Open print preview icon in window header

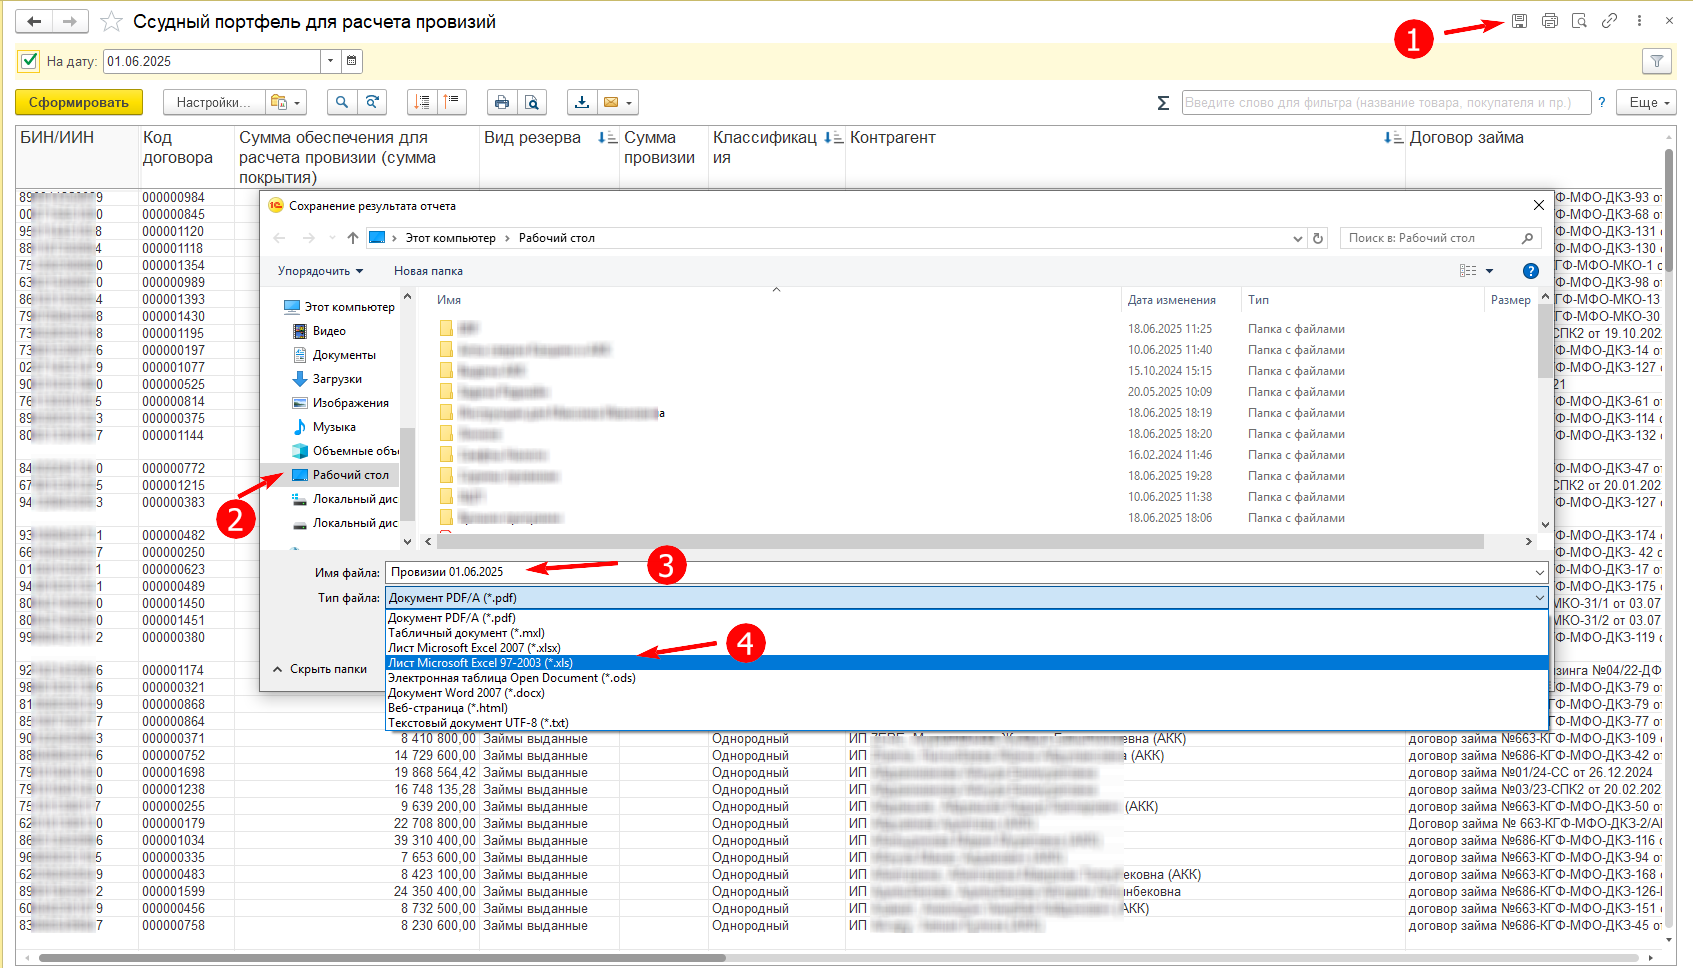(x=1579, y=21)
